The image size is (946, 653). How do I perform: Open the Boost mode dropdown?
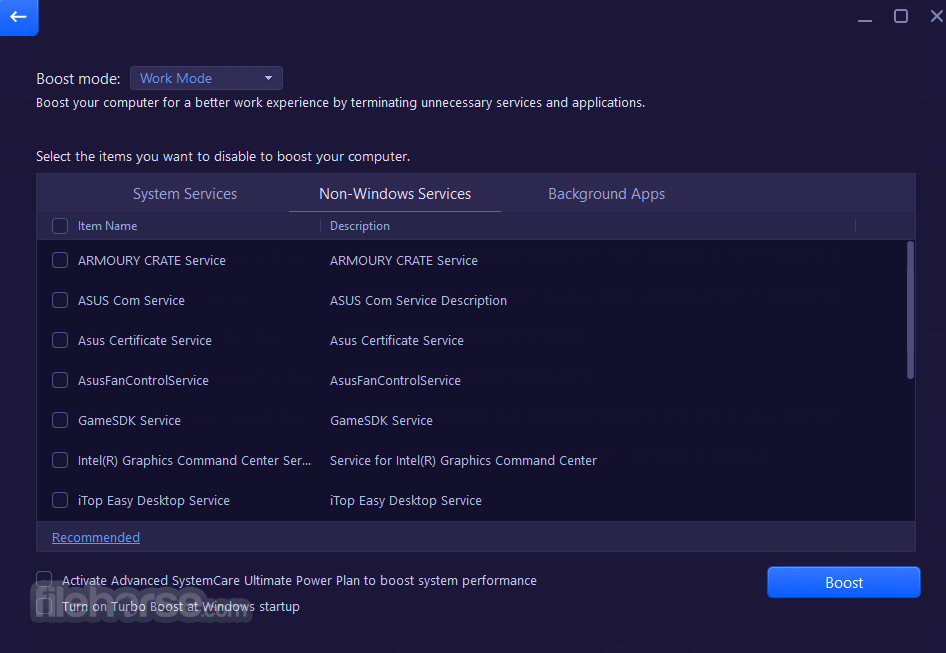pyautogui.click(x=206, y=78)
